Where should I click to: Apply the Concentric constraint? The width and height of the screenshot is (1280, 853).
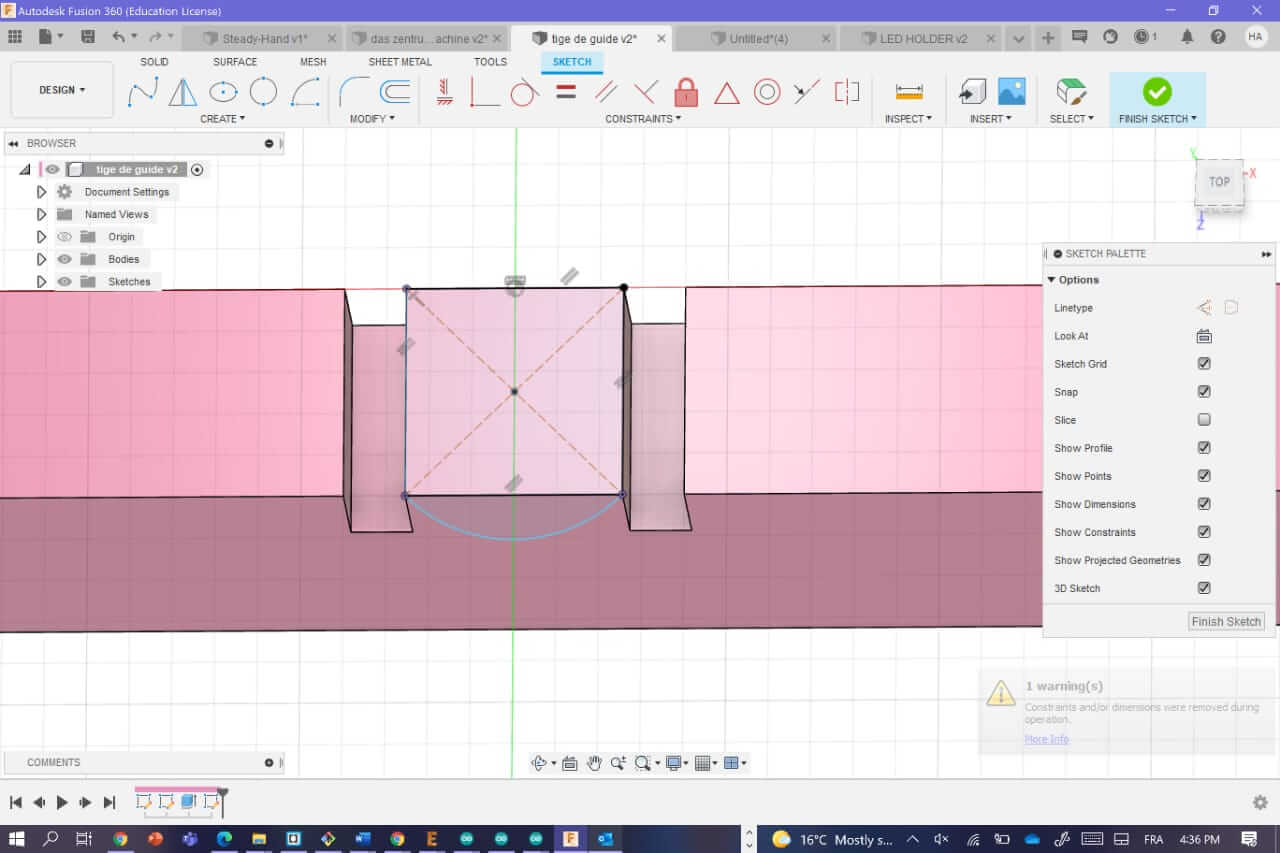(x=767, y=93)
